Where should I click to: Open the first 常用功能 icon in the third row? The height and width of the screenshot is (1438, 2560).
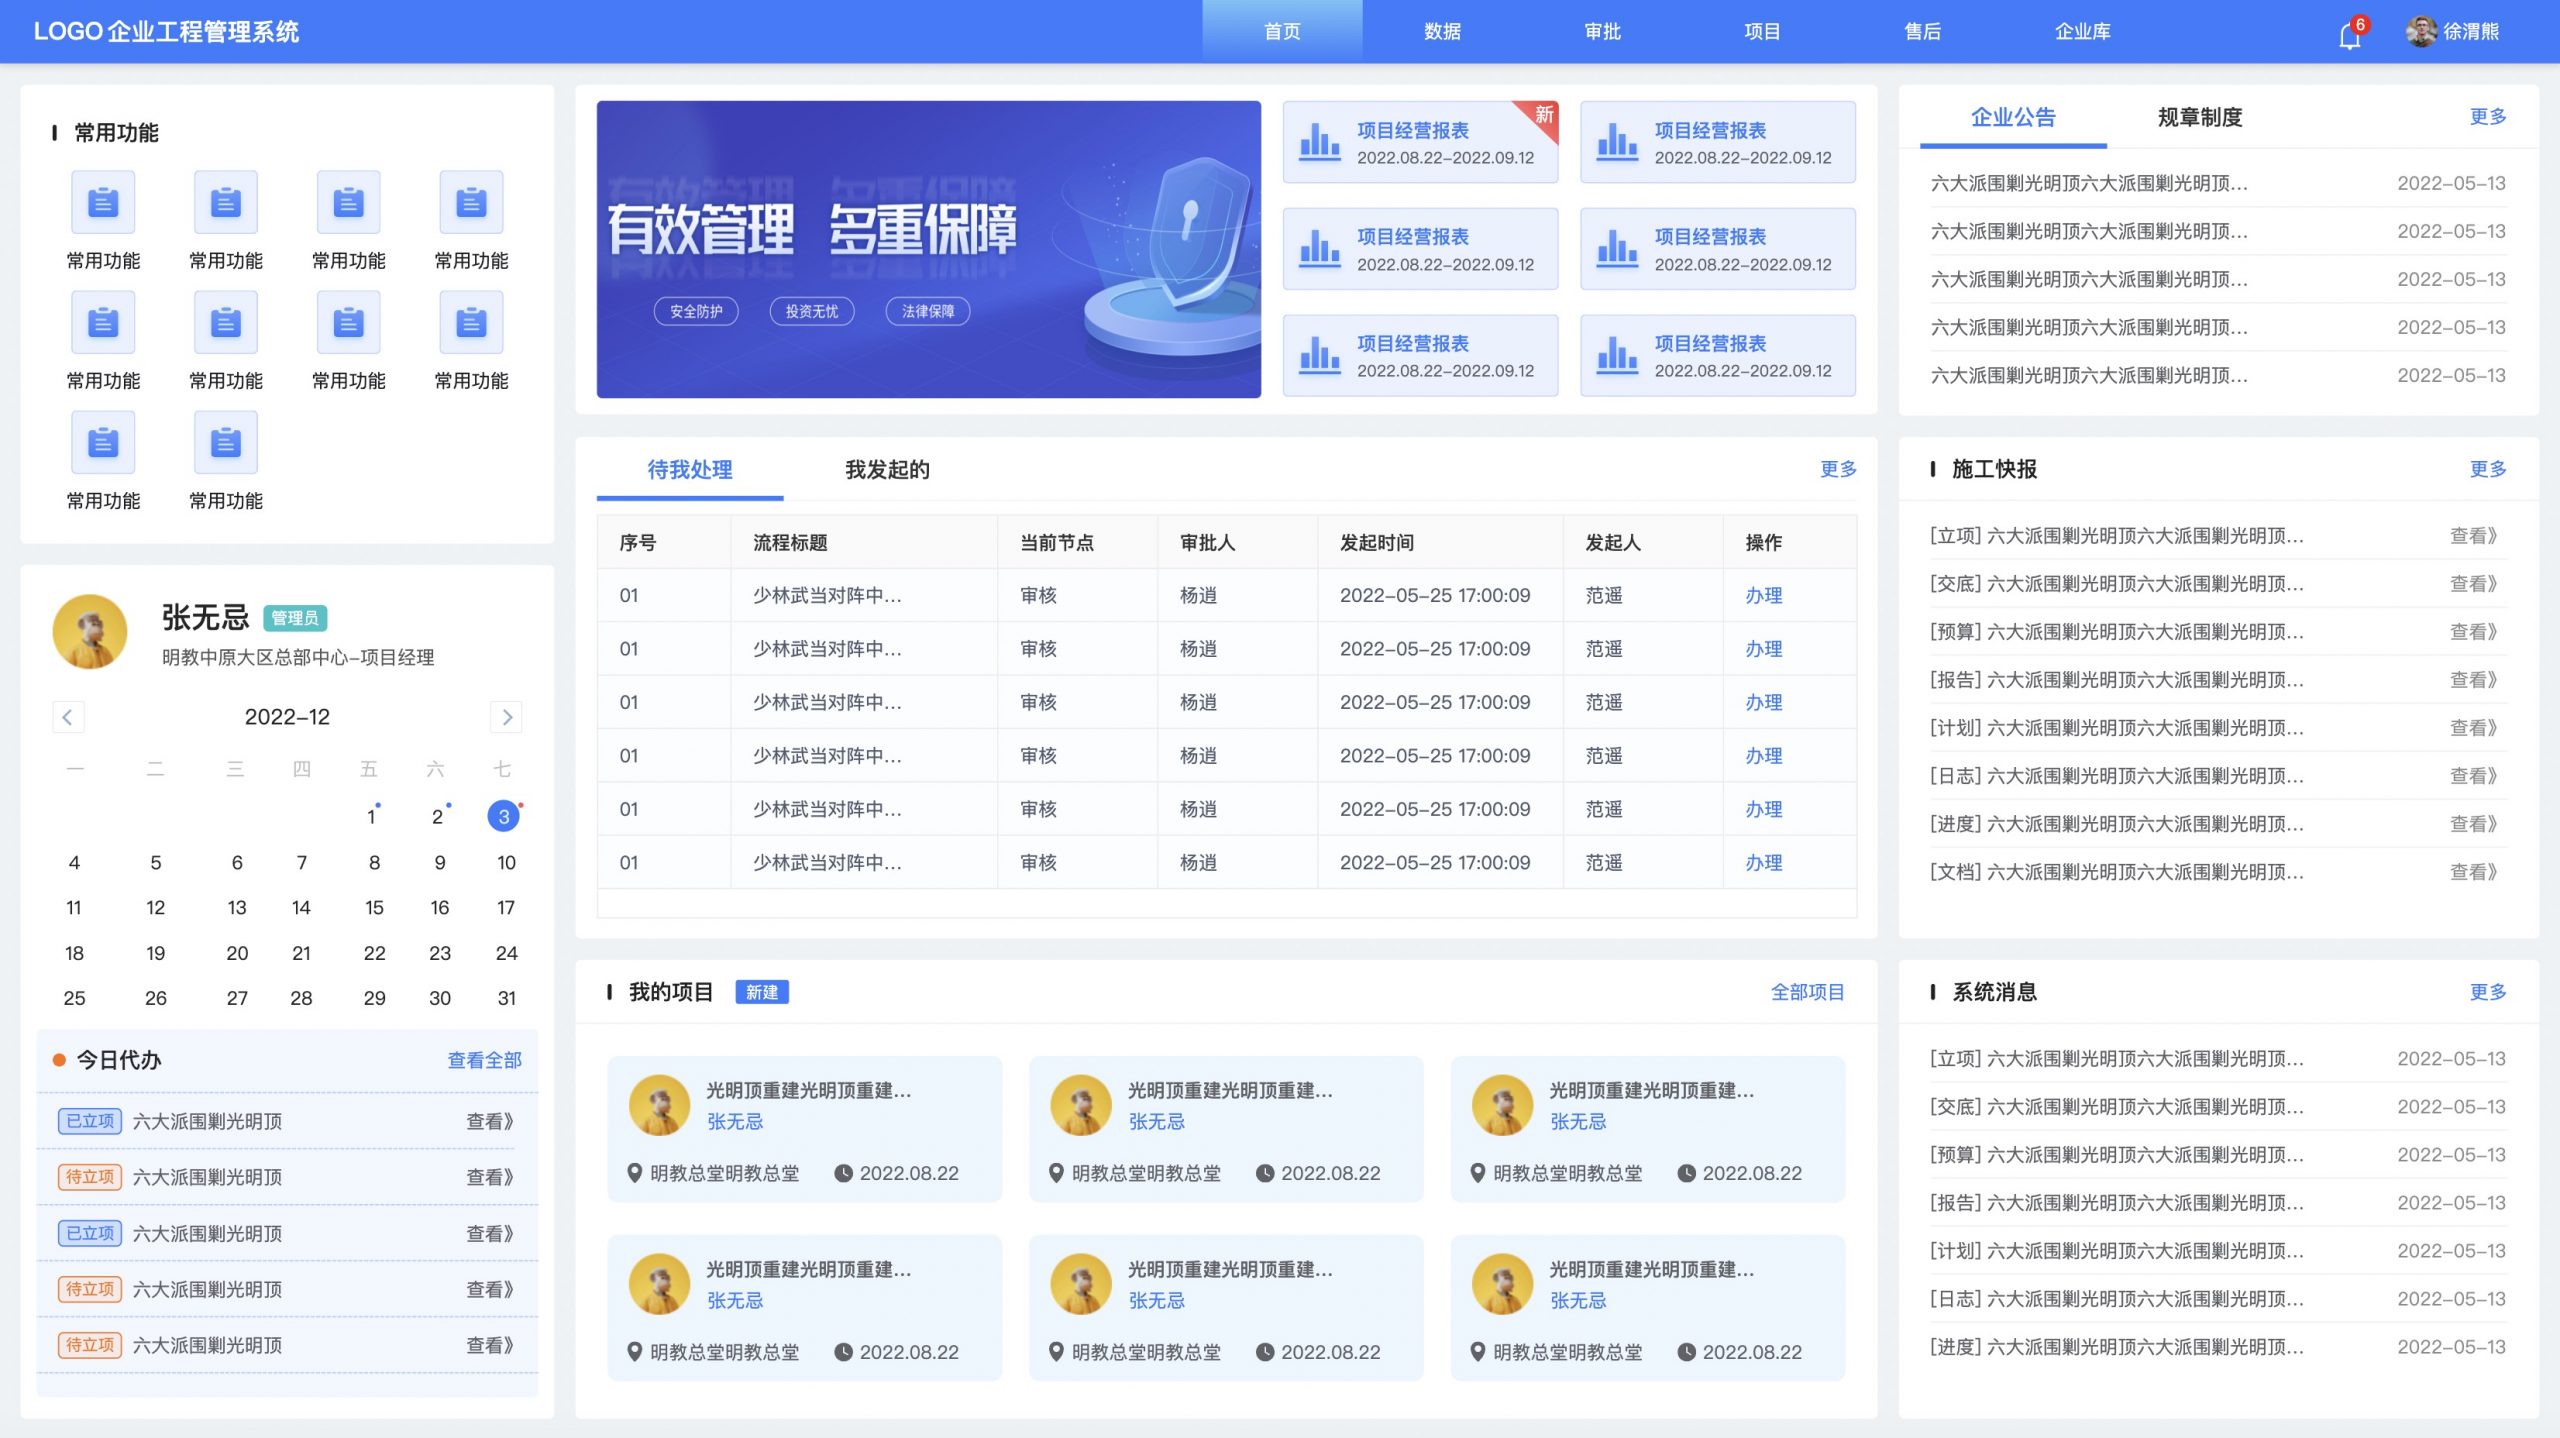tap(103, 442)
